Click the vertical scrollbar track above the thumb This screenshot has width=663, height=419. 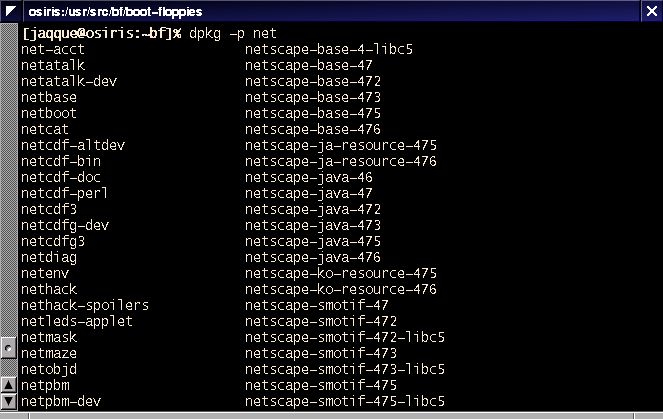8,180
